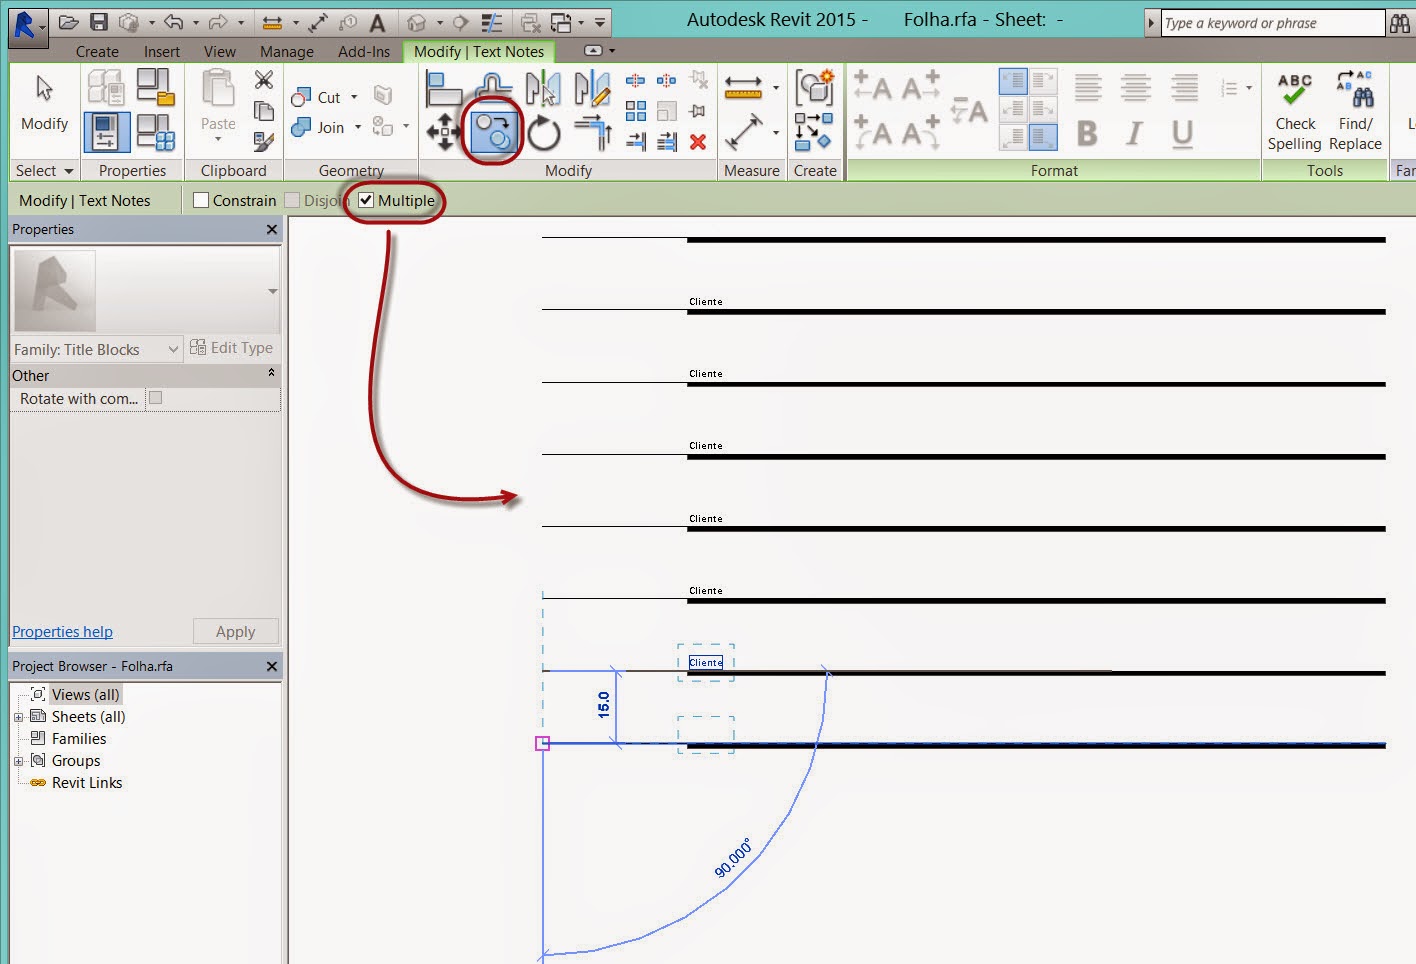Screen dimensions: 1416x964
Task: Activate the Rotate tool
Action: 543,130
